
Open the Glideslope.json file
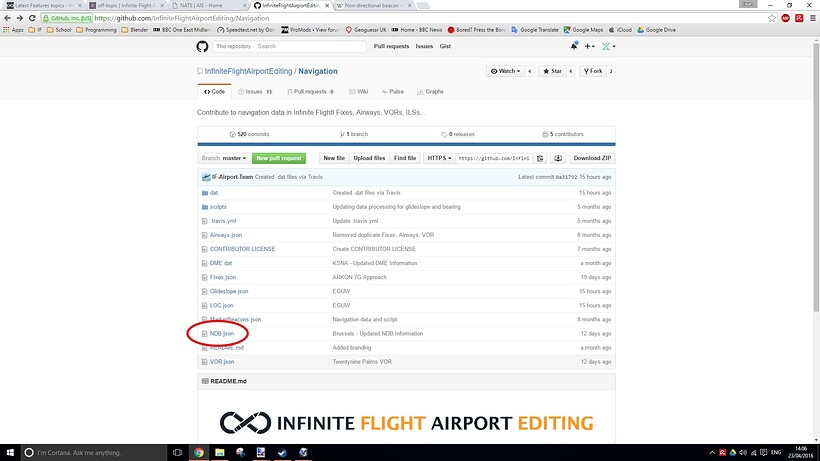point(229,291)
